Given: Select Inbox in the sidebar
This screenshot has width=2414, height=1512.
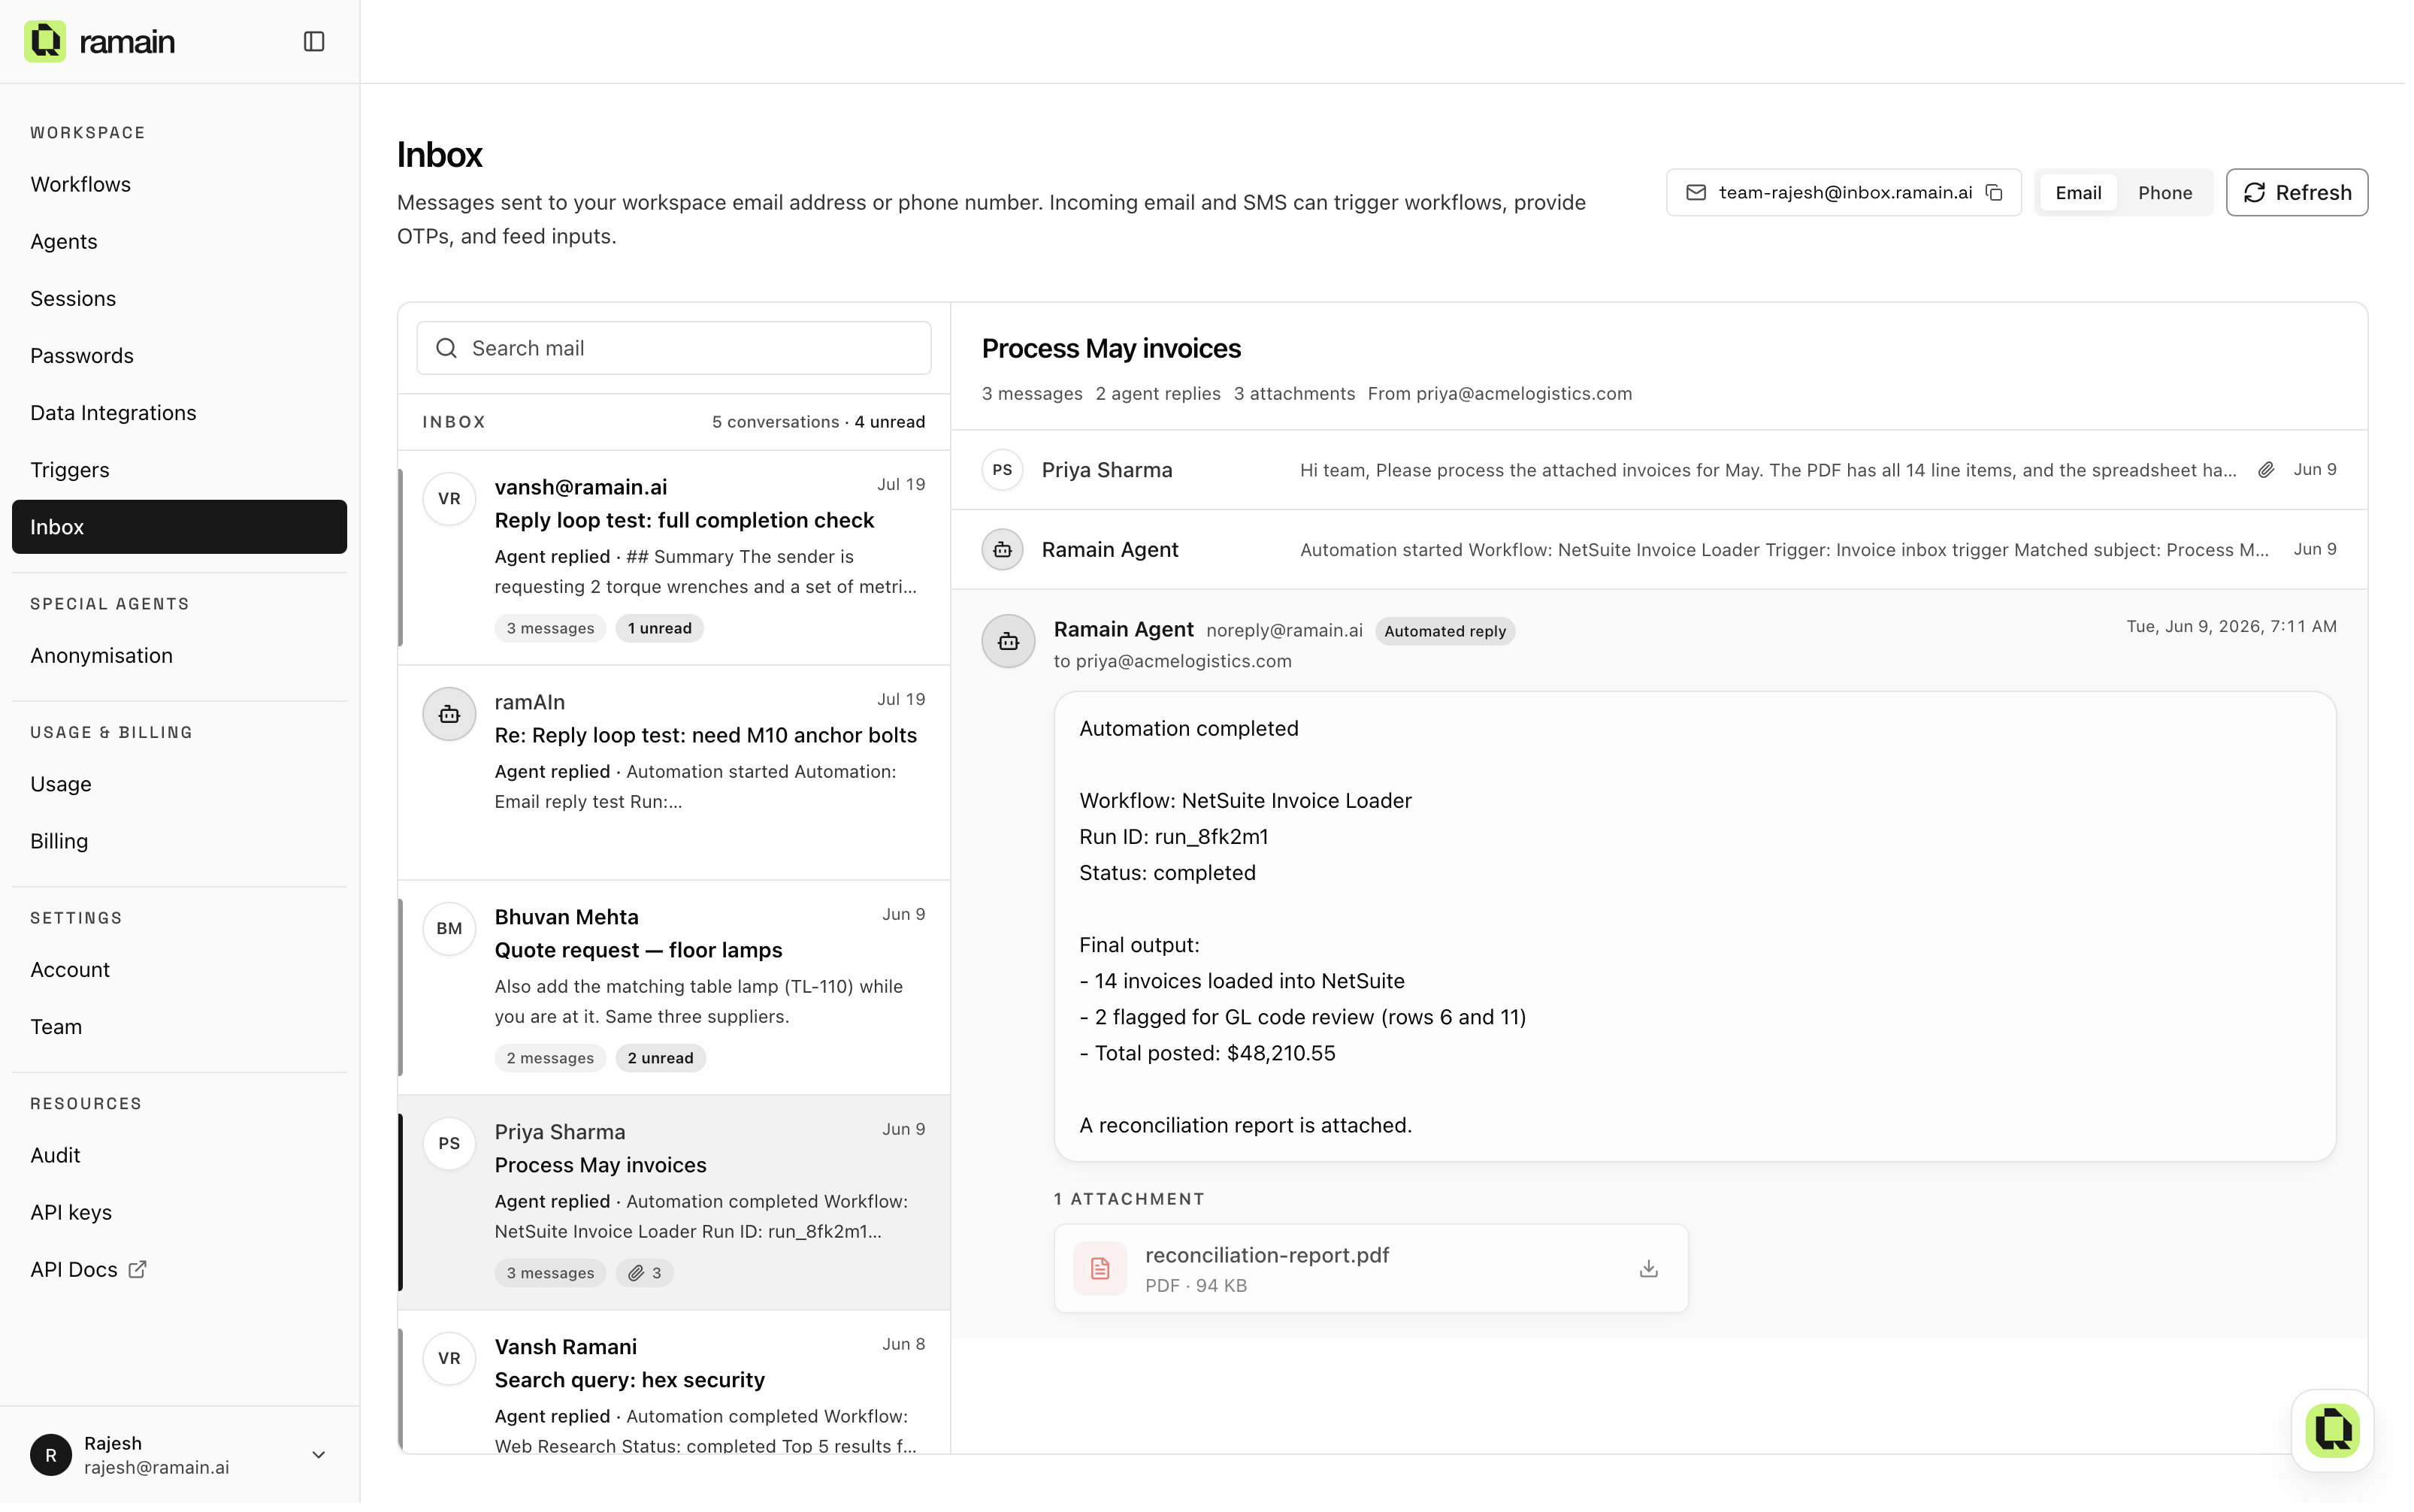Looking at the screenshot, I should tap(180, 527).
